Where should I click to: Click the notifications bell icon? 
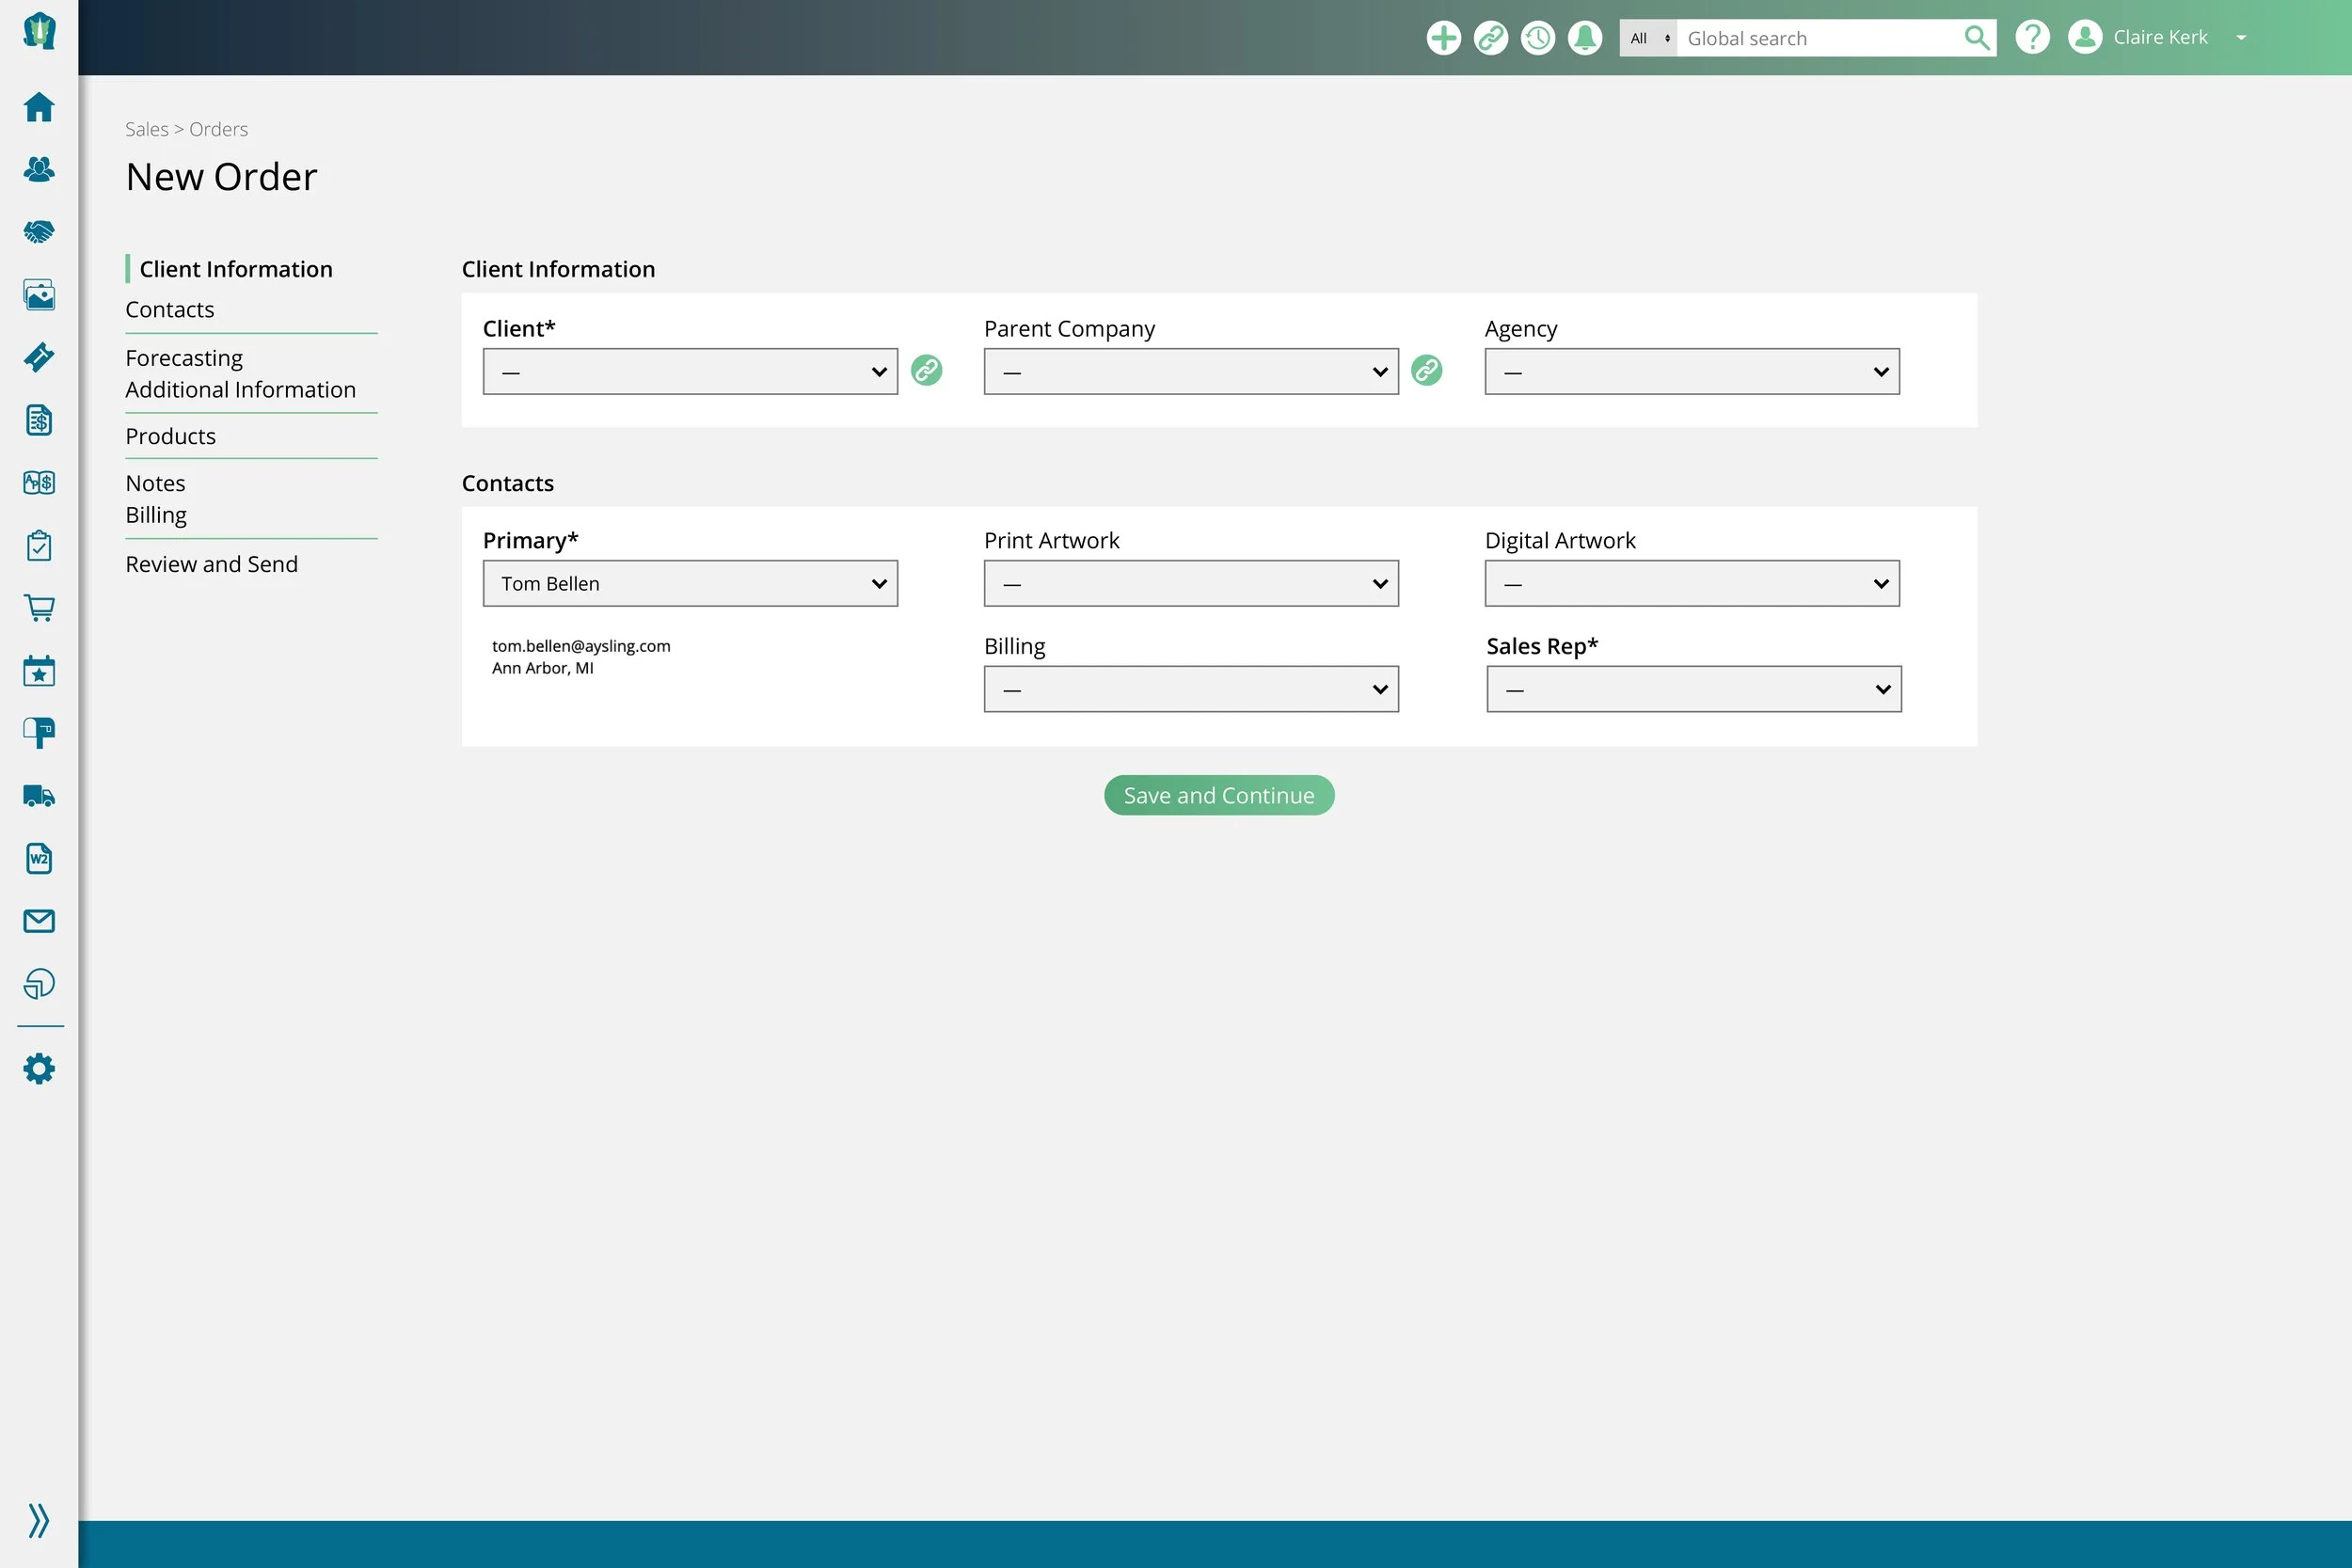click(x=1584, y=38)
